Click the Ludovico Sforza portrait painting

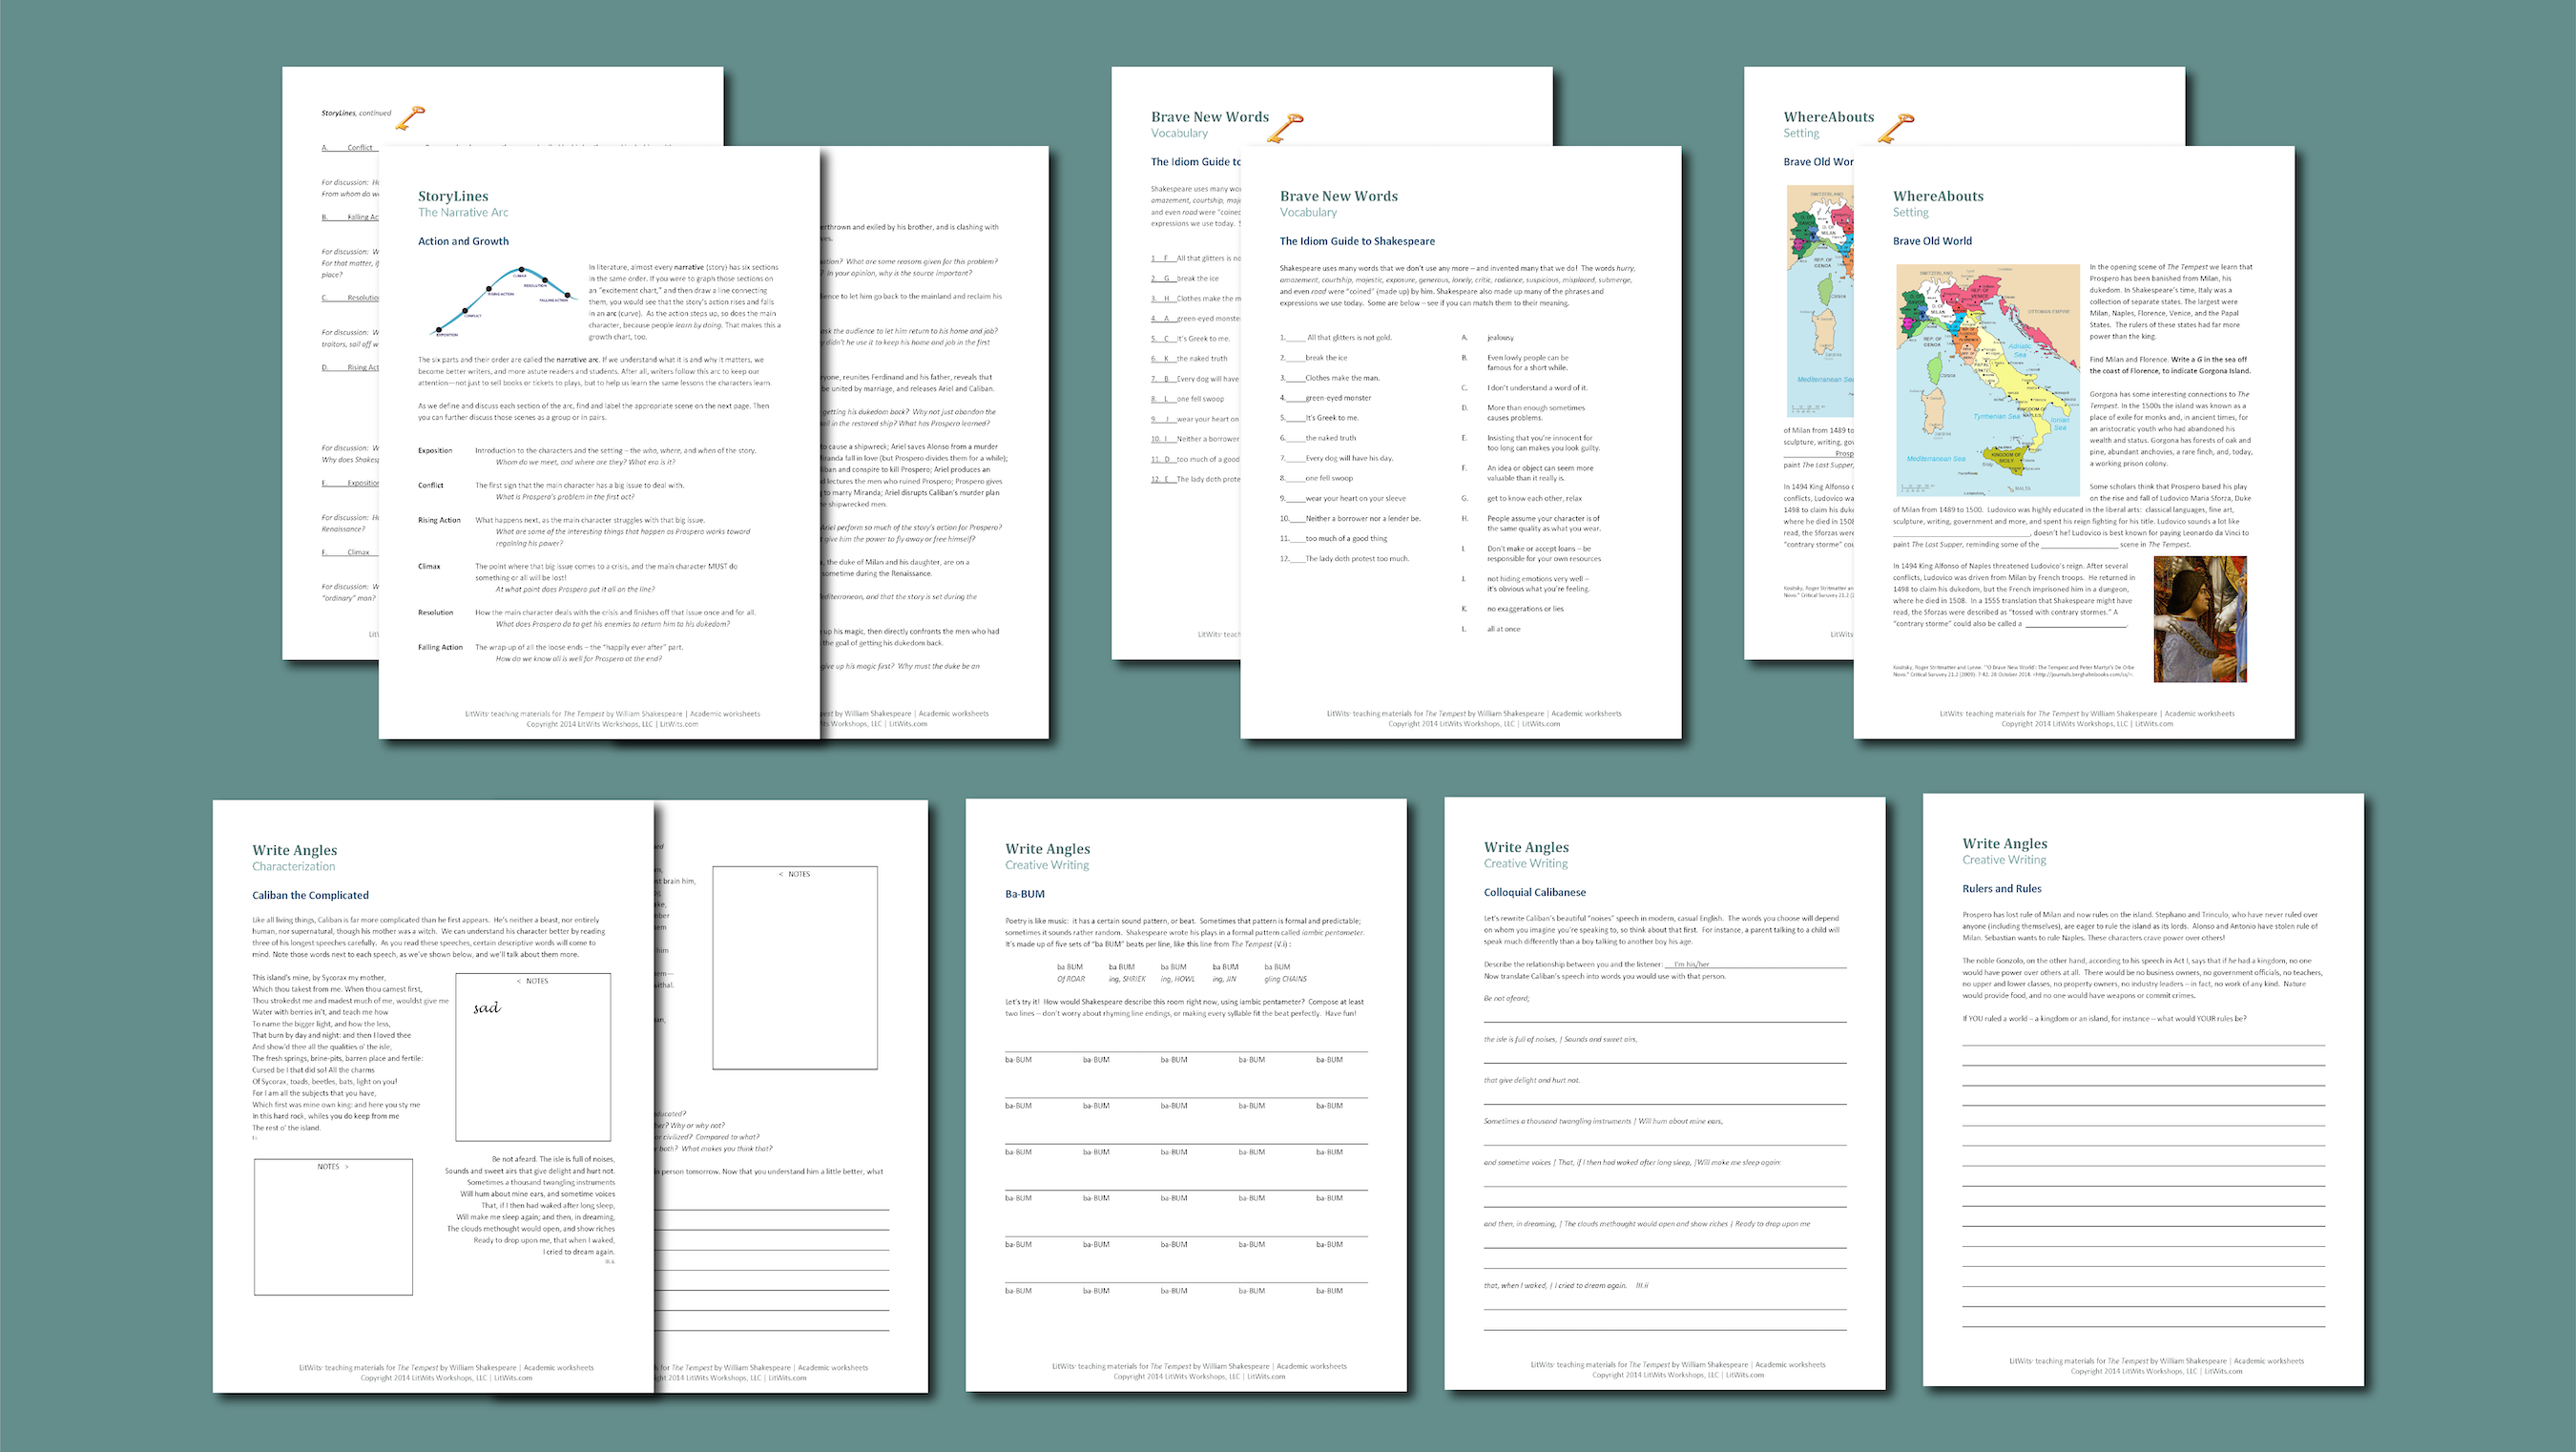coord(2199,619)
